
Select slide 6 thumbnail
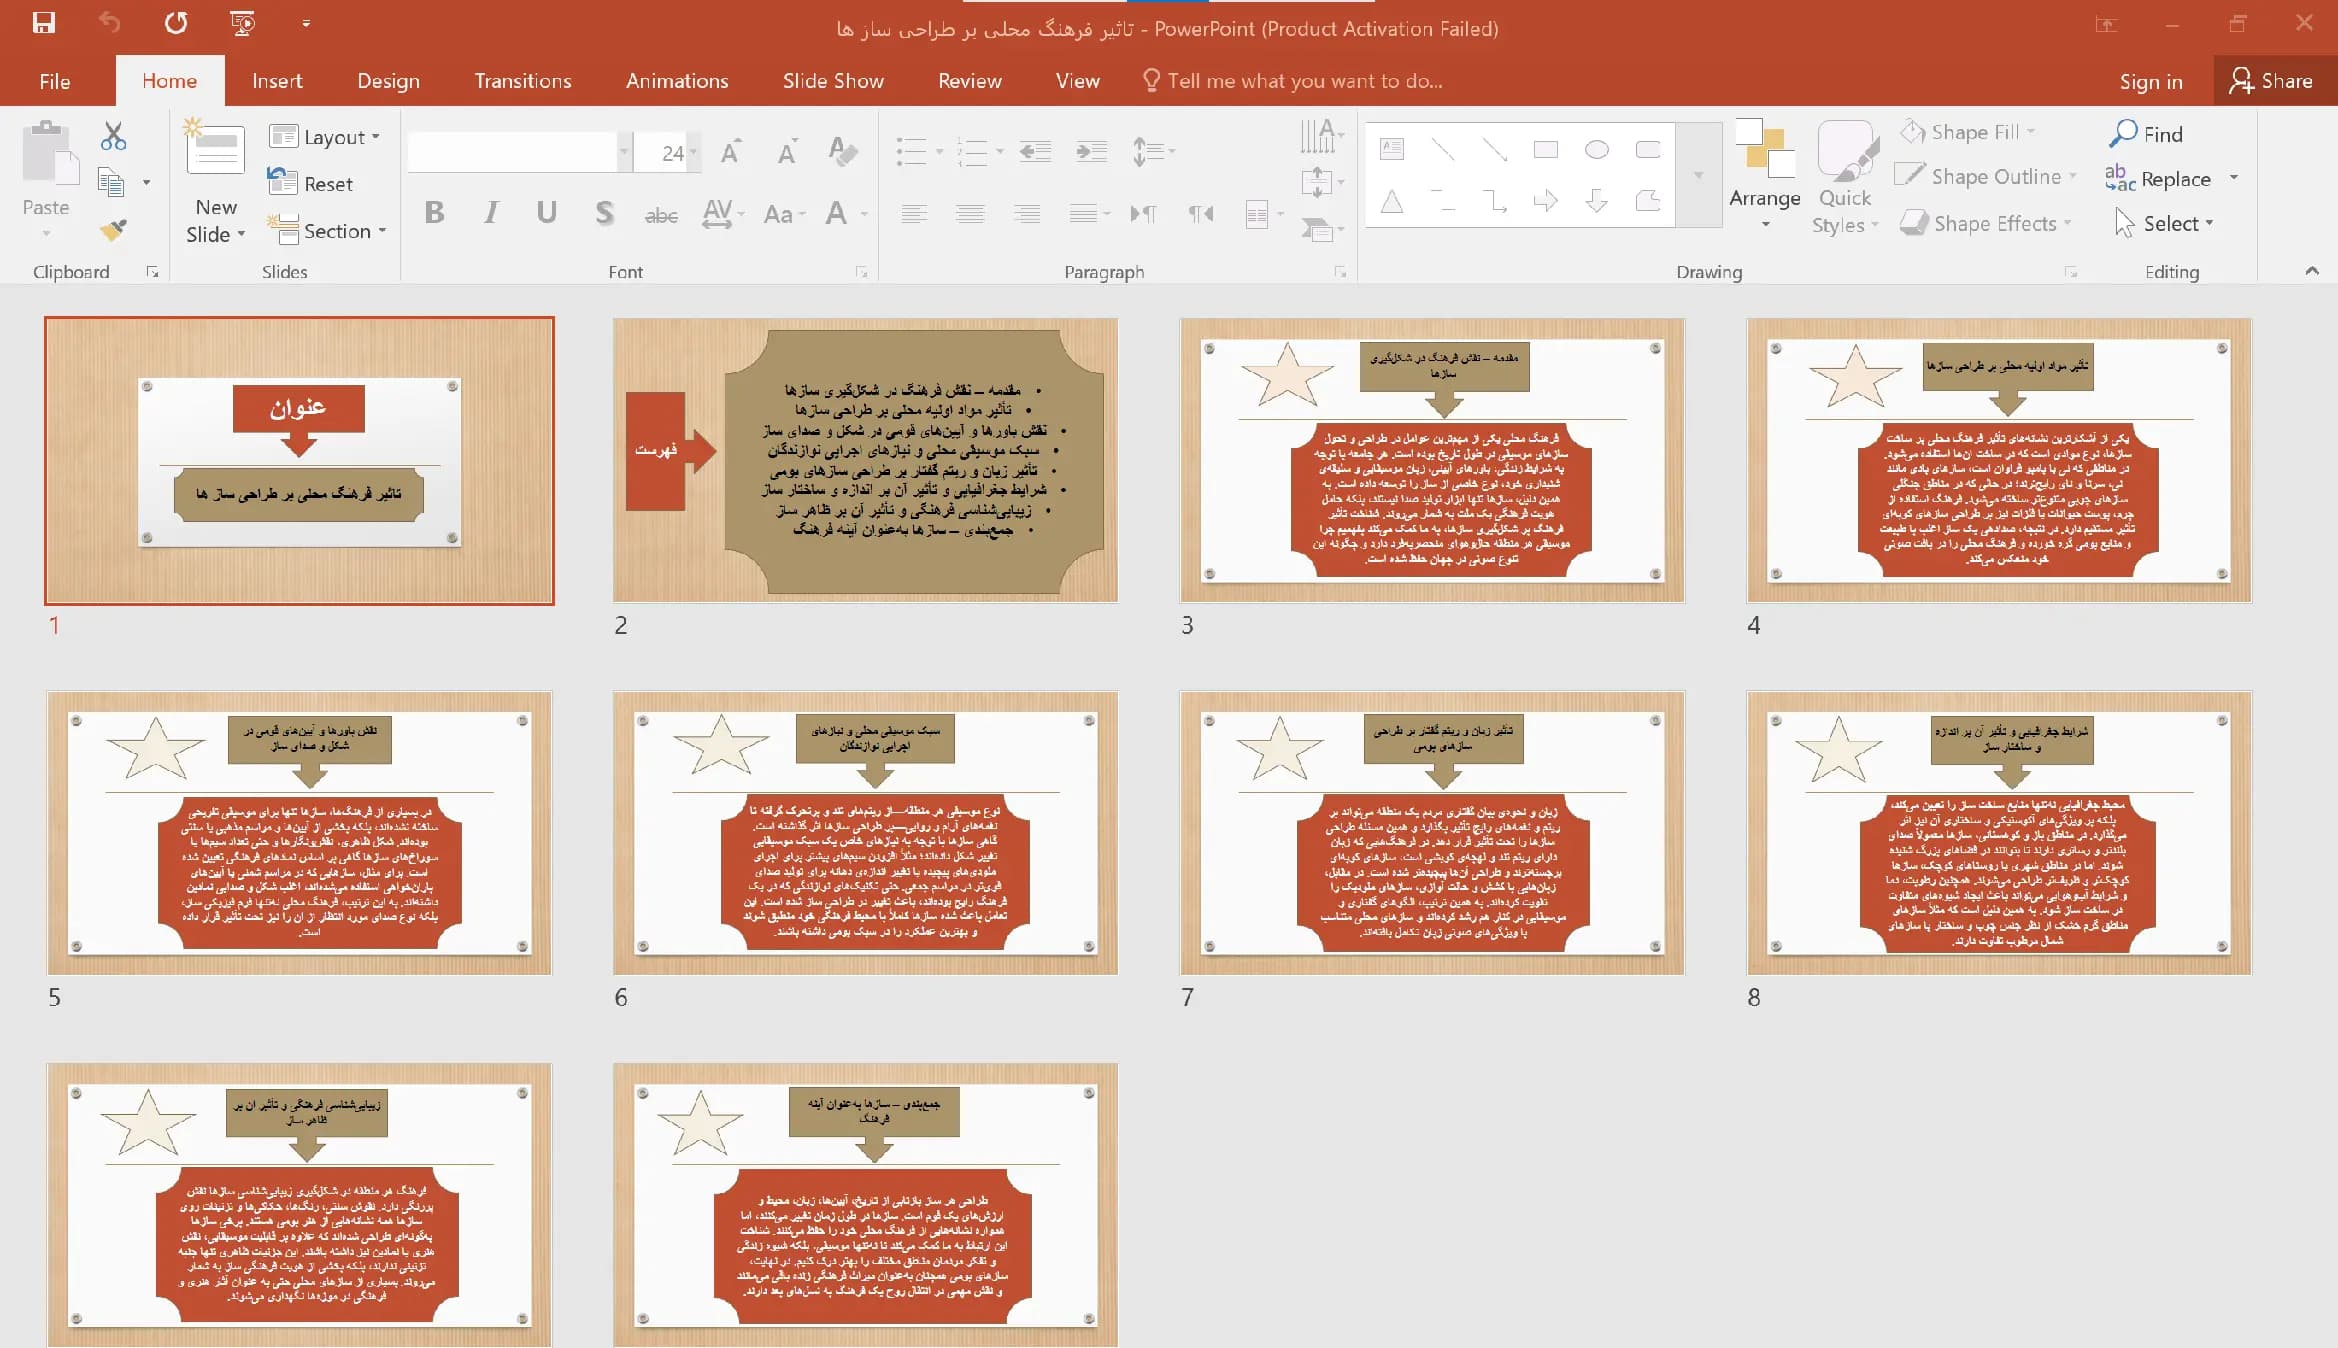tap(865, 833)
